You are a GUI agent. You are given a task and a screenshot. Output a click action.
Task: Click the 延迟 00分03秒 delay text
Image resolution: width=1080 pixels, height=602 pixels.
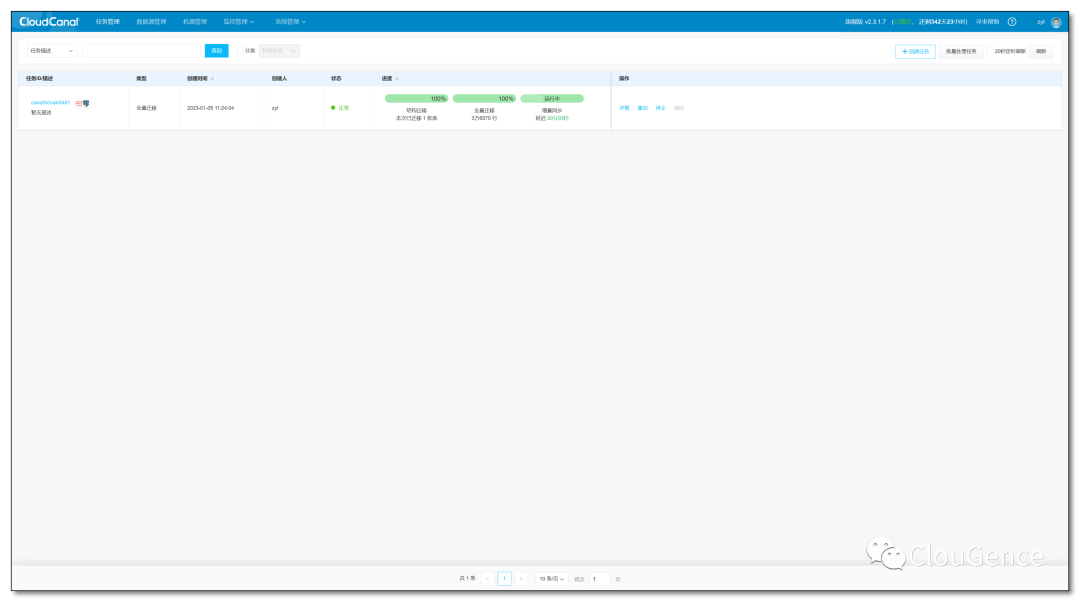[552, 118]
